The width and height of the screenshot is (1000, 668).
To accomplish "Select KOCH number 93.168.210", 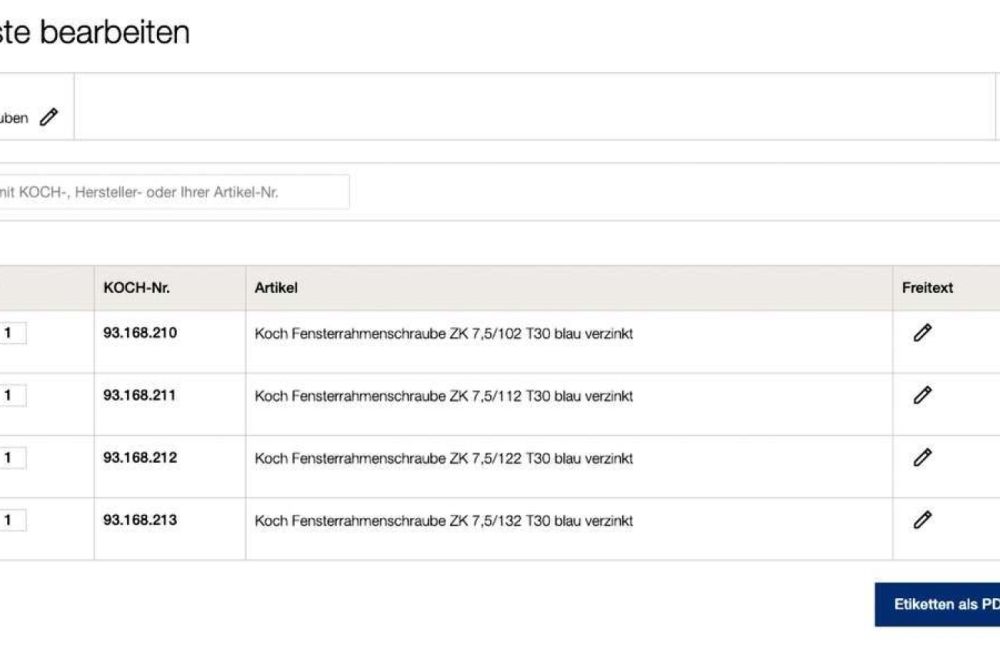I will tap(140, 332).
